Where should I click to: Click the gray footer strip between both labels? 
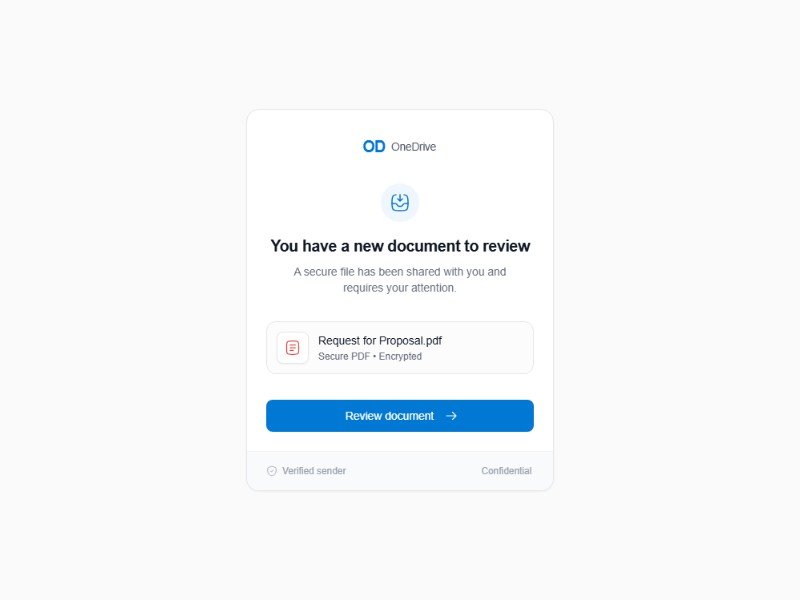413,471
